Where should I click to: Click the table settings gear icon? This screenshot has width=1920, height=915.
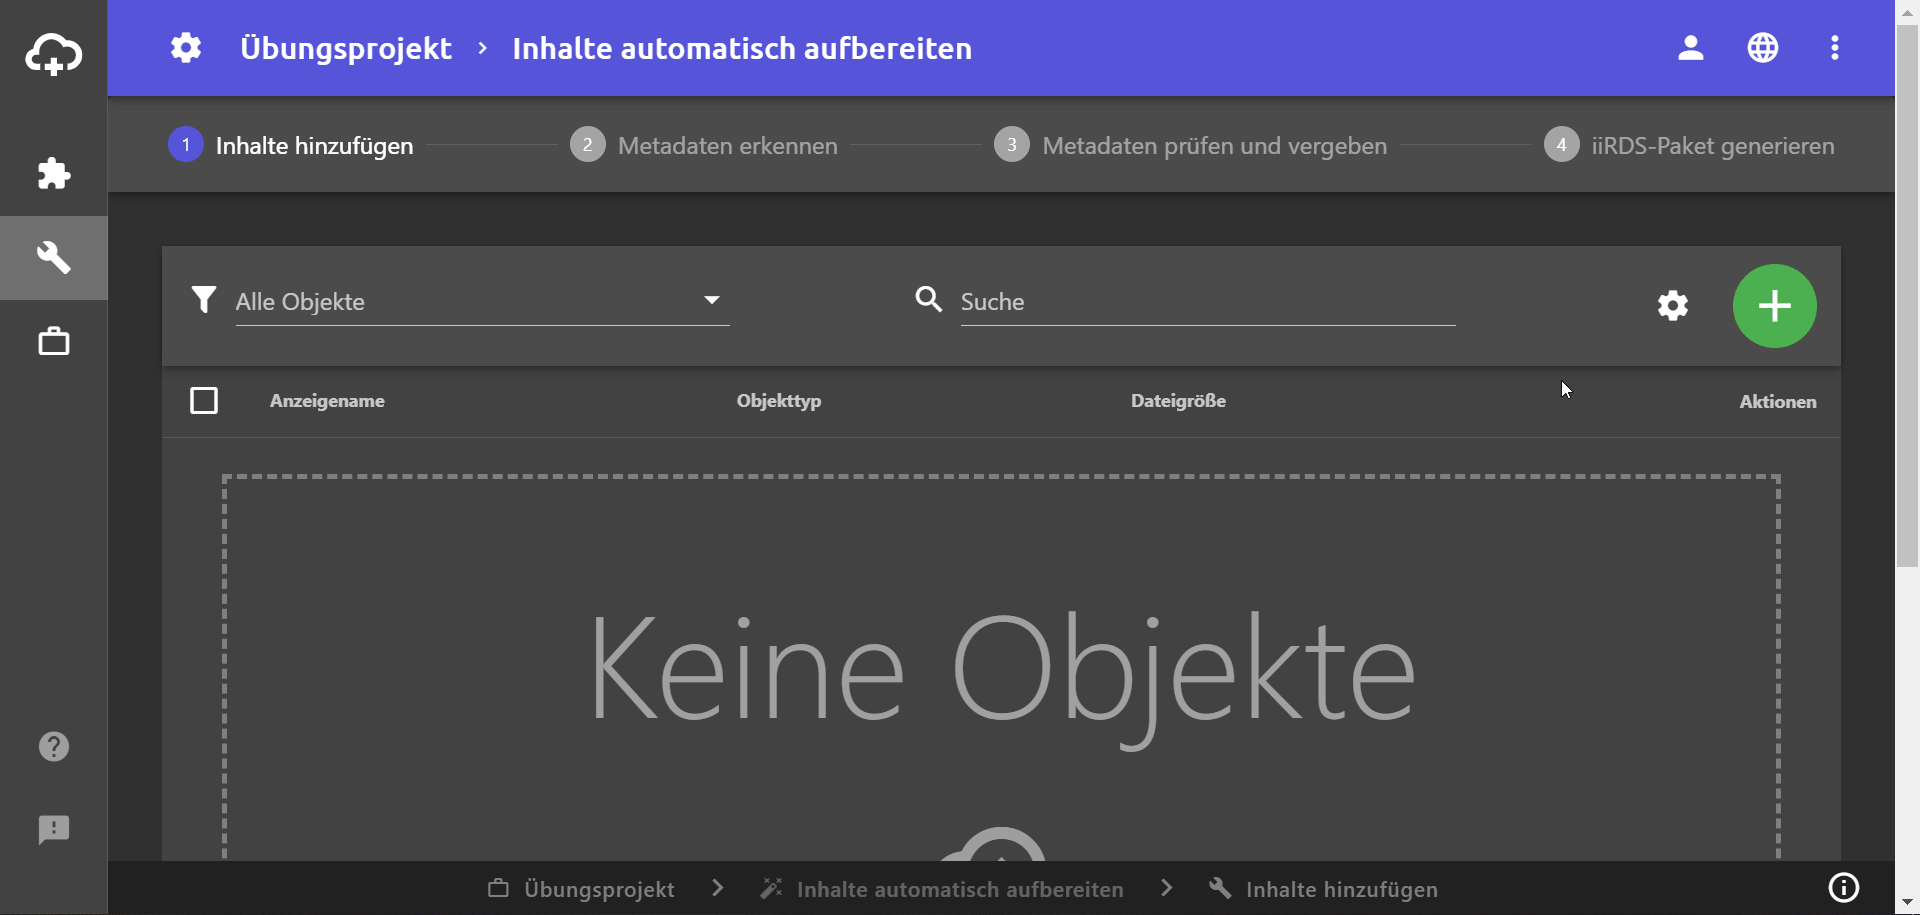1673,306
